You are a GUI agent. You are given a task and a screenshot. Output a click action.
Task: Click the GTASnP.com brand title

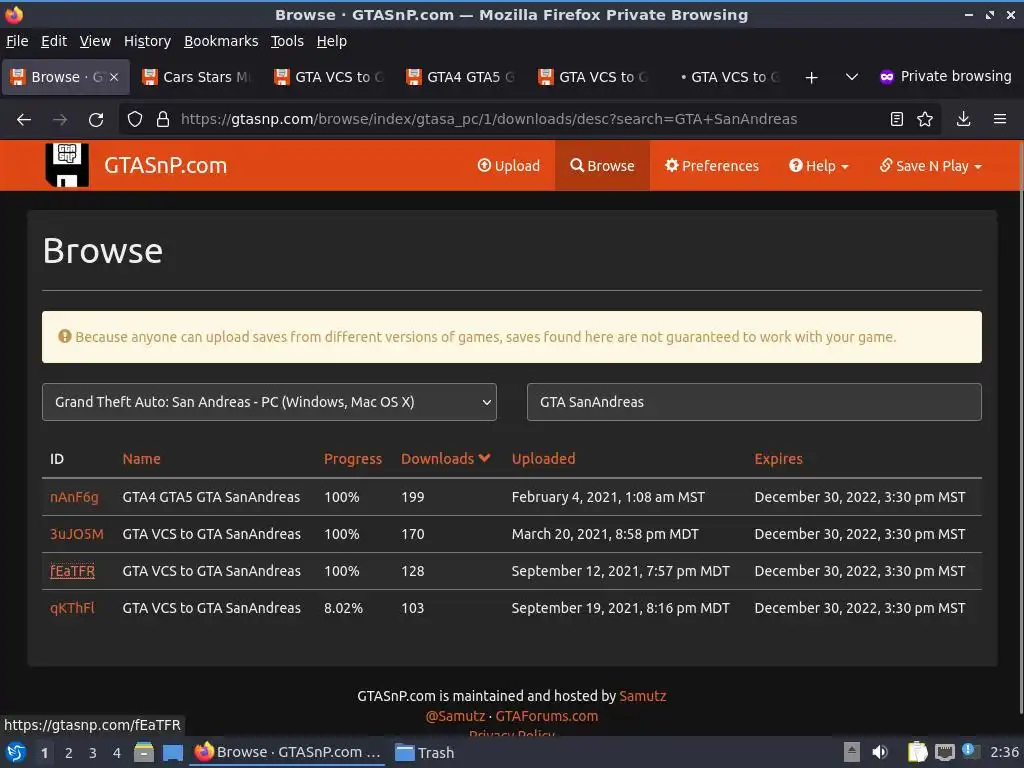point(165,166)
